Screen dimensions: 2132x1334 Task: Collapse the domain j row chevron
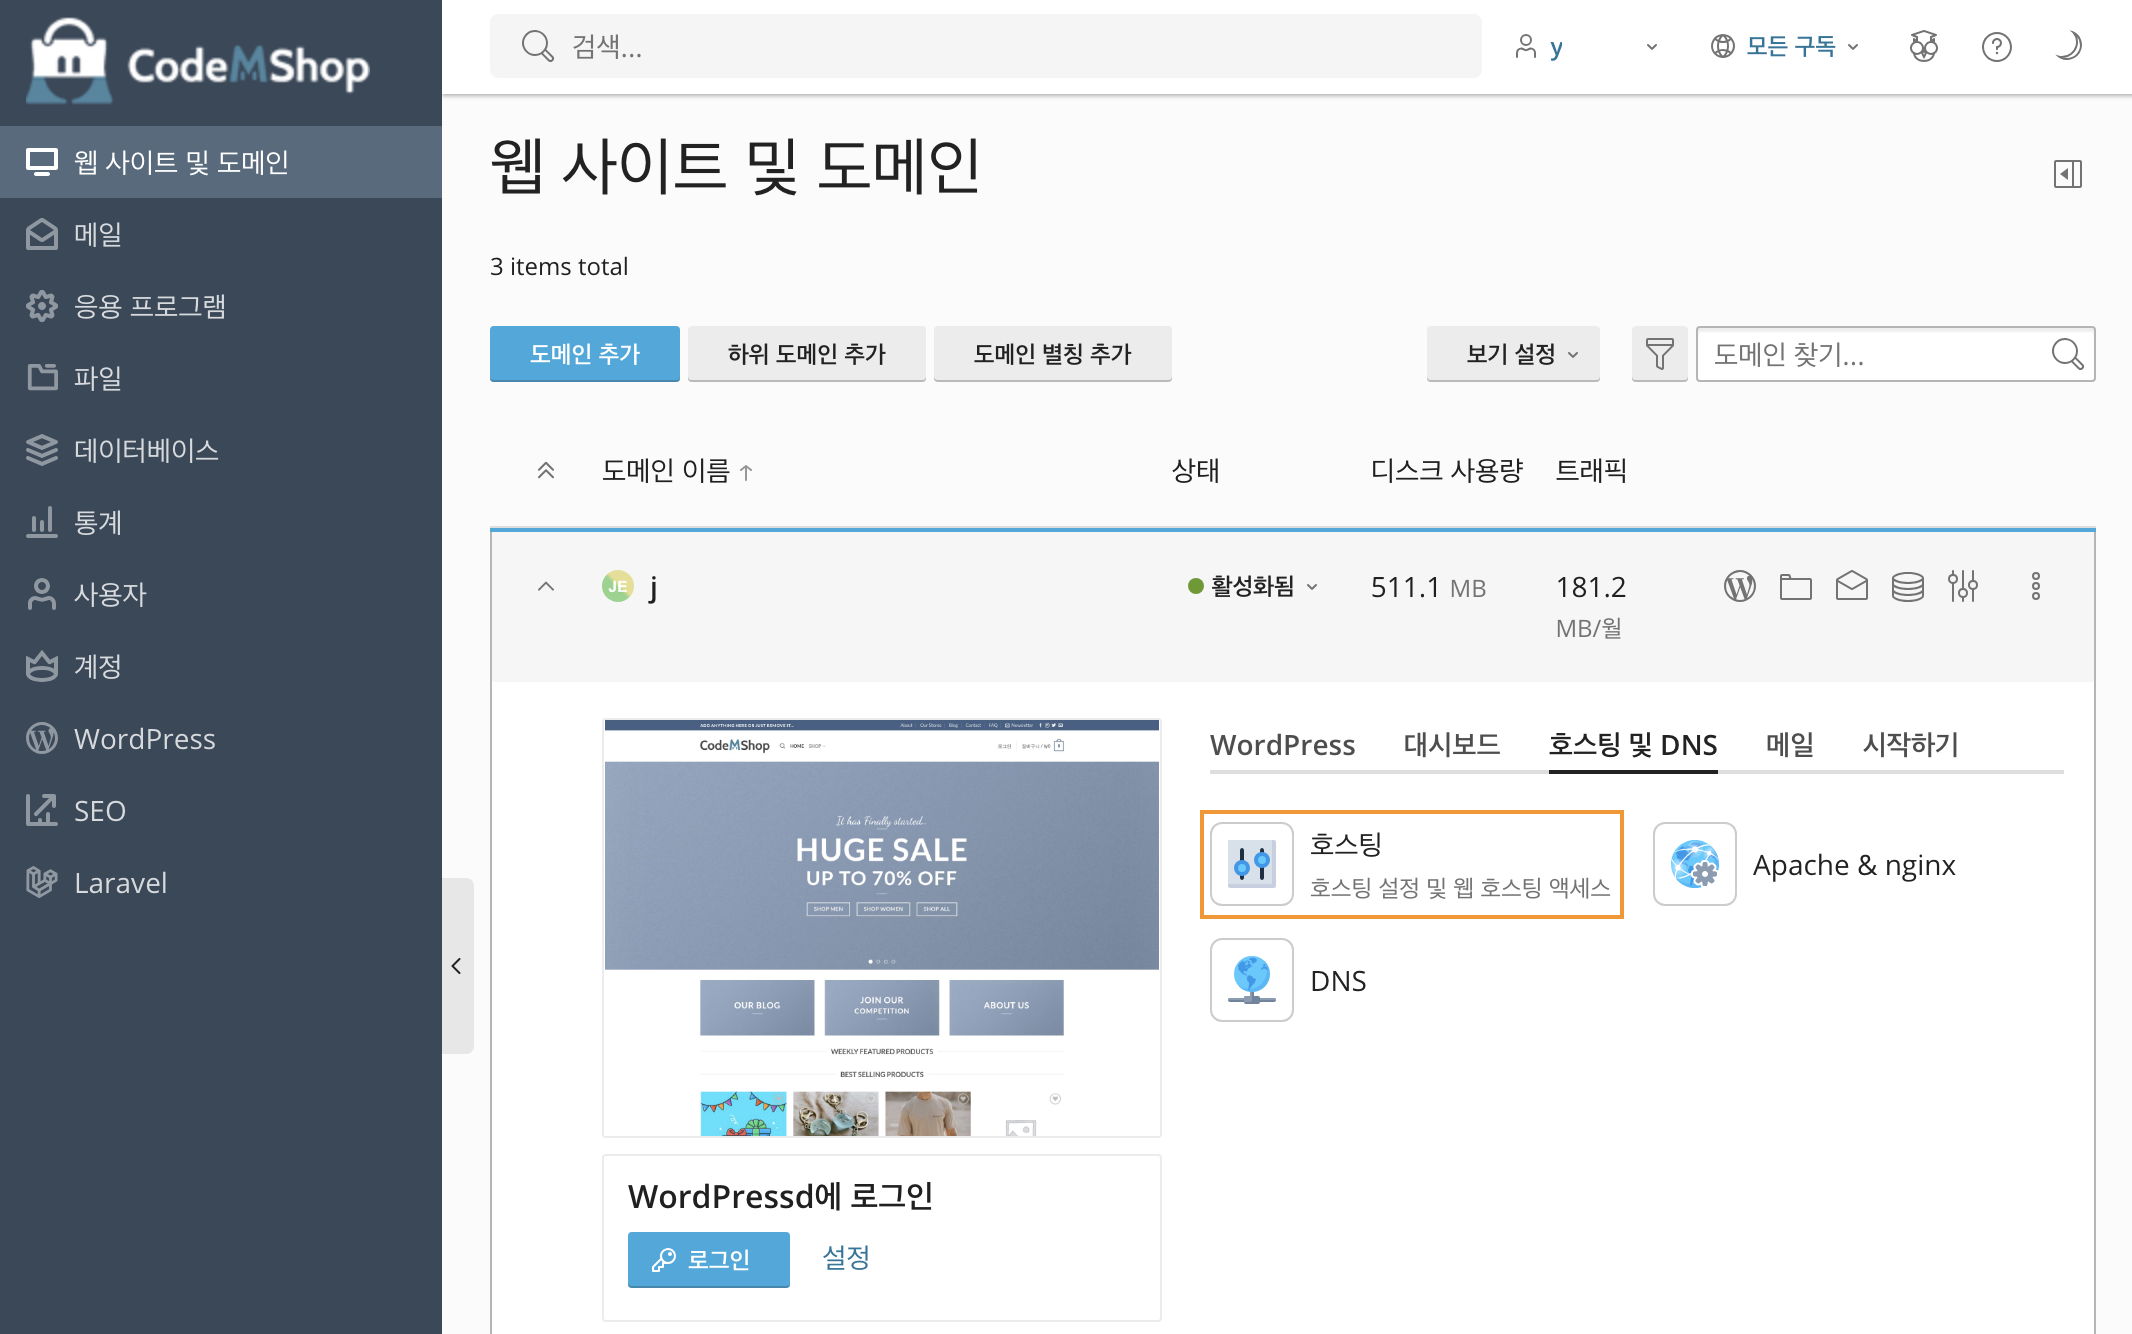(546, 586)
